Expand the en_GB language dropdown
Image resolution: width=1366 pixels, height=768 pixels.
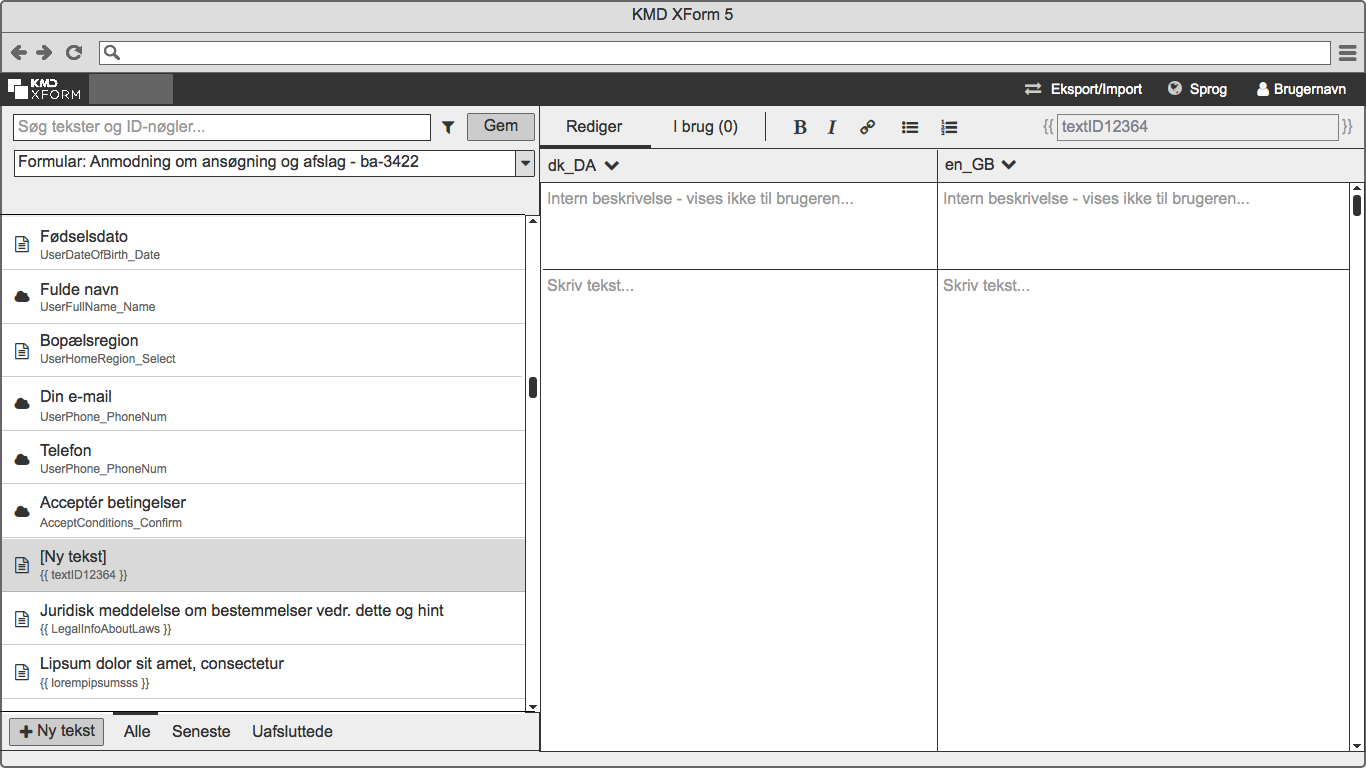point(1008,165)
